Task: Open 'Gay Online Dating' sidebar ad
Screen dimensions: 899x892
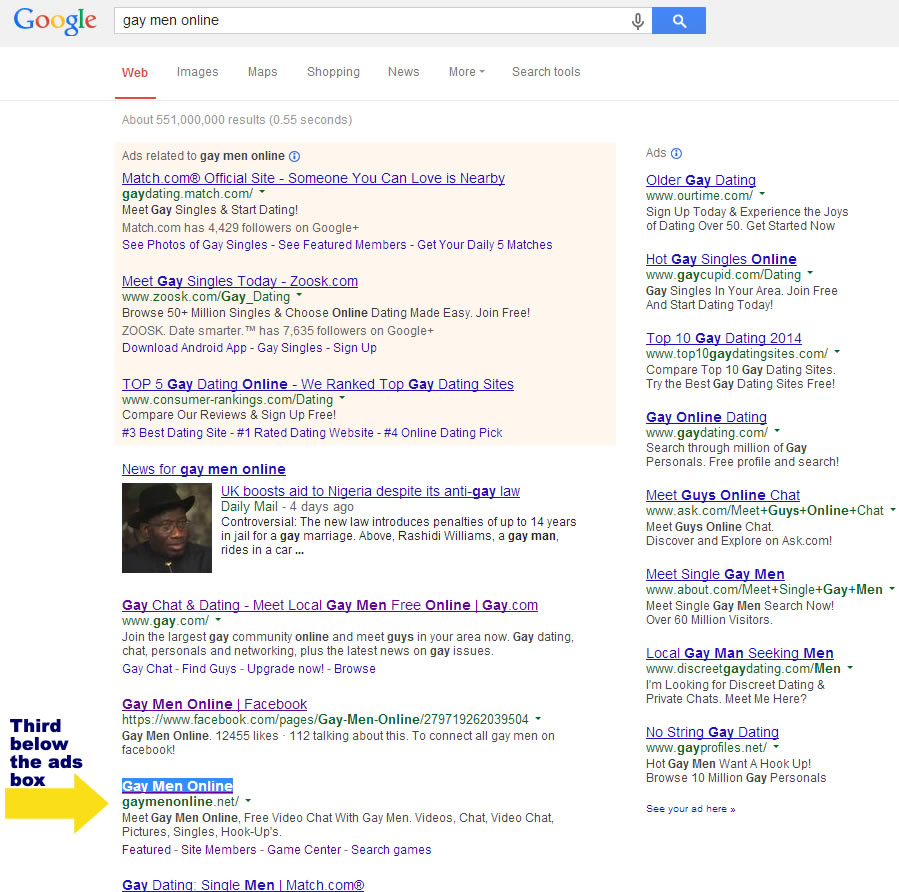Action: pyautogui.click(x=706, y=417)
